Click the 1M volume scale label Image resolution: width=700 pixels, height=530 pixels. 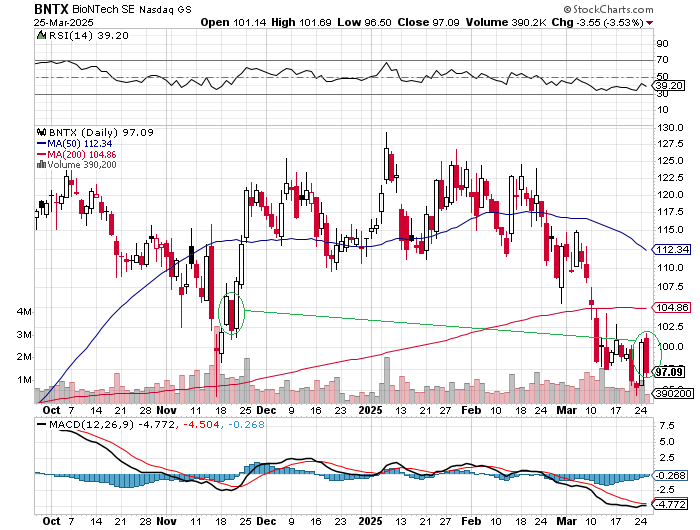click(24, 380)
